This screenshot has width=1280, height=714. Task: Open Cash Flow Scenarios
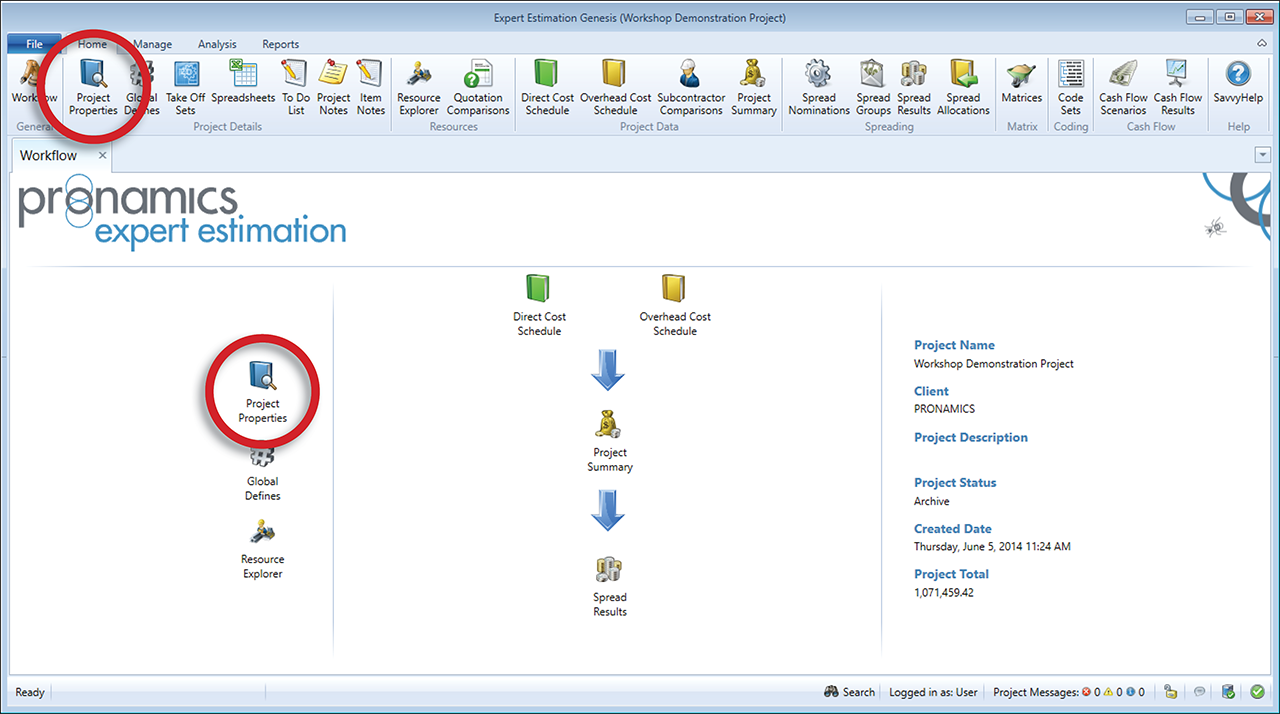1123,86
